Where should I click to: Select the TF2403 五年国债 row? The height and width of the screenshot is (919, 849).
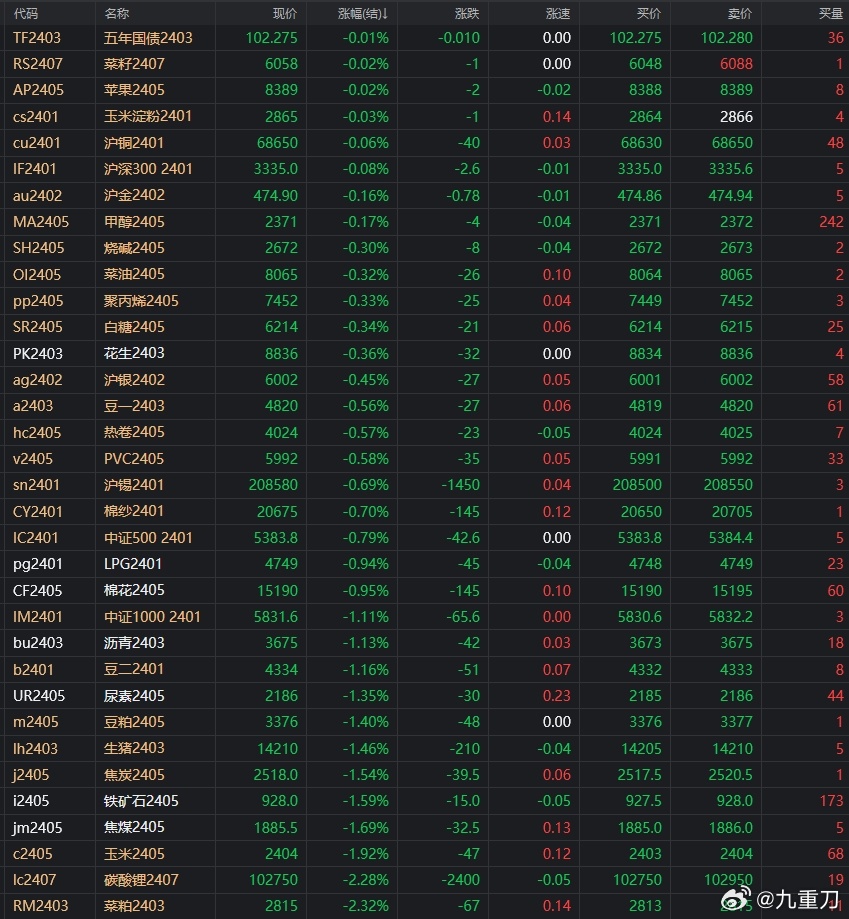coord(424,38)
